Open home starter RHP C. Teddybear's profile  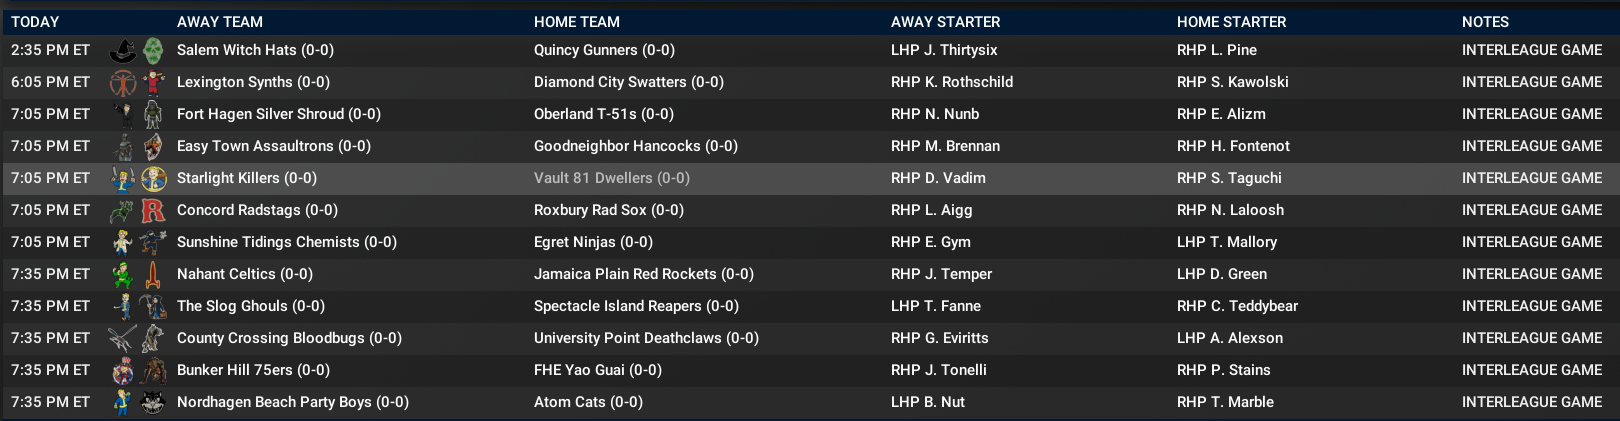pos(1237,306)
